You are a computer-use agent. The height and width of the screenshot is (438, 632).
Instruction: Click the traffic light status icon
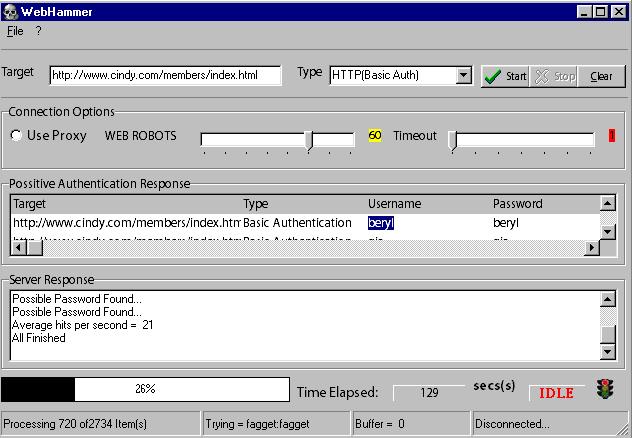(603, 390)
